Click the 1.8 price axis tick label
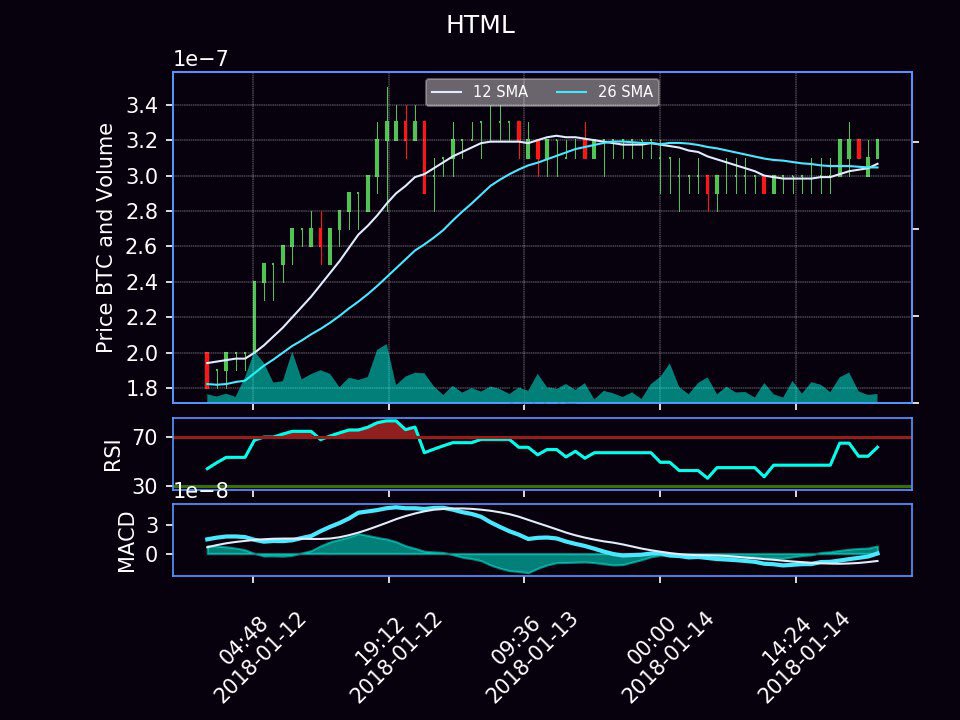This screenshot has width=960, height=720. 142,389
